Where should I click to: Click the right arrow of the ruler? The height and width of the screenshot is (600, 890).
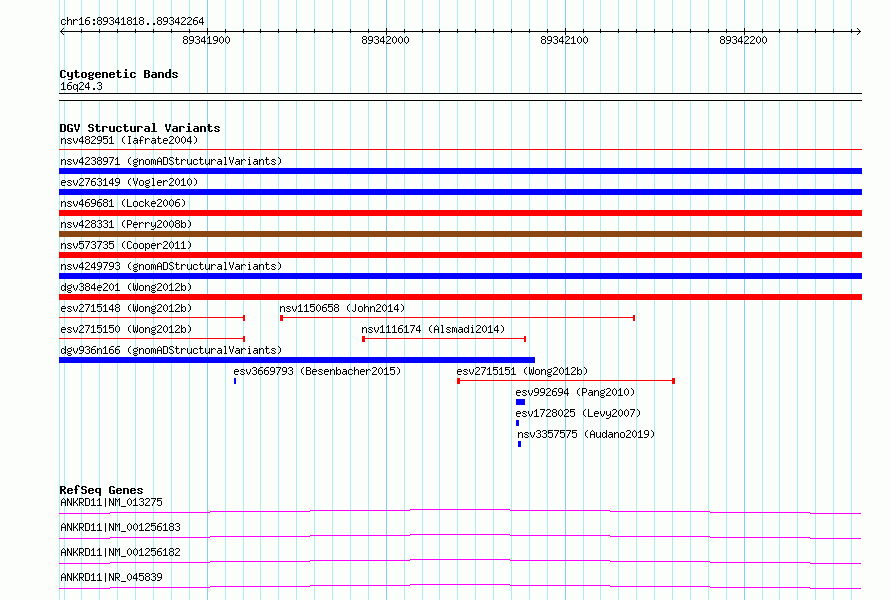[858, 31]
